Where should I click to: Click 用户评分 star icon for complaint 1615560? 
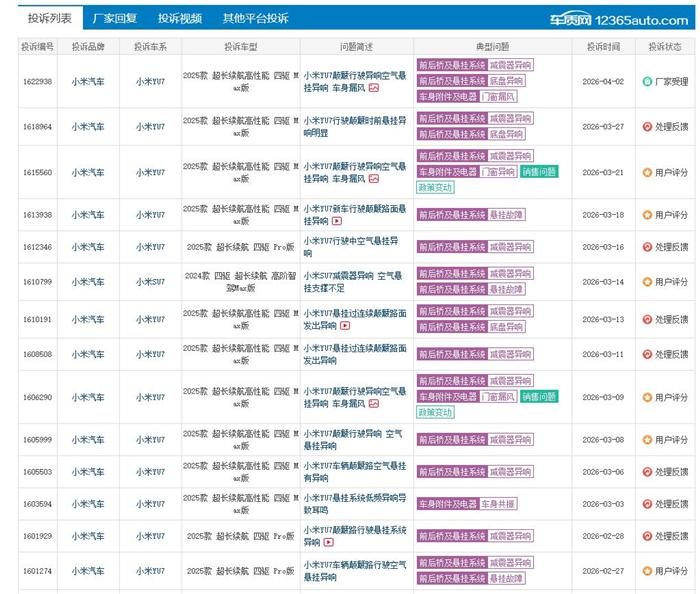coord(647,172)
